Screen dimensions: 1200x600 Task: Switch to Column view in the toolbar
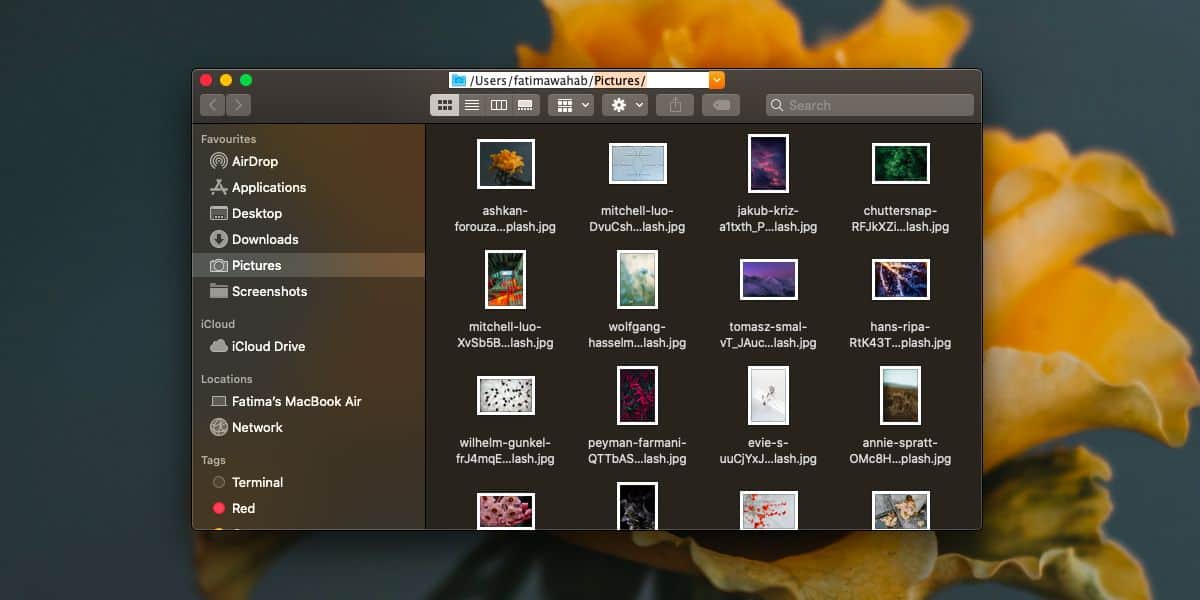point(498,104)
